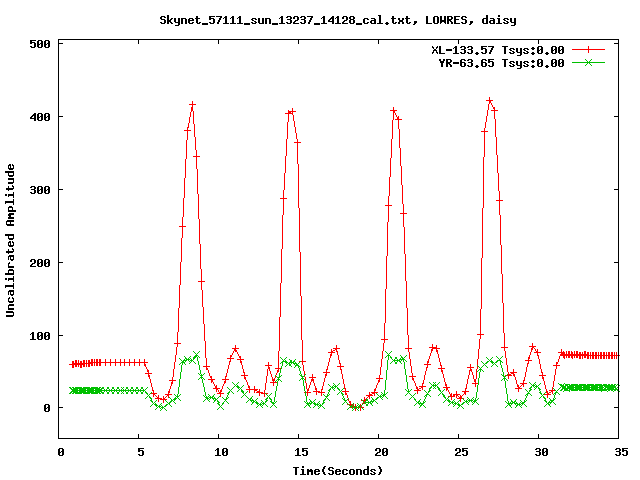This screenshot has width=640, height=480.
Task: Click the 300 tick label on y-axis
Action: (x=40, y=190)
